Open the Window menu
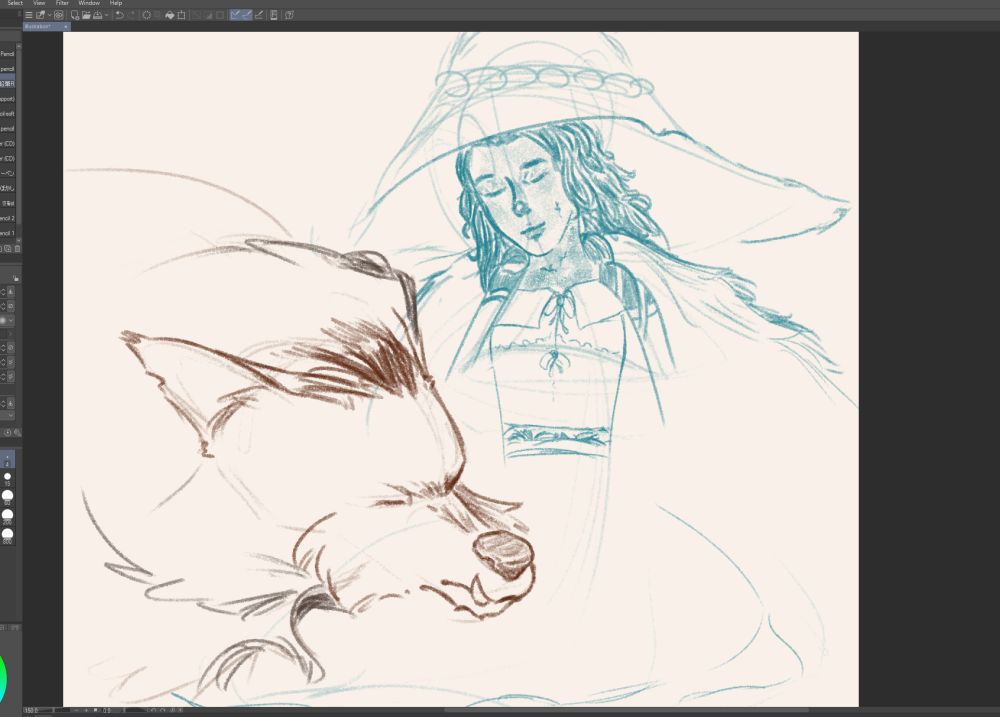Screen dimensions: 1000x717 89,3
